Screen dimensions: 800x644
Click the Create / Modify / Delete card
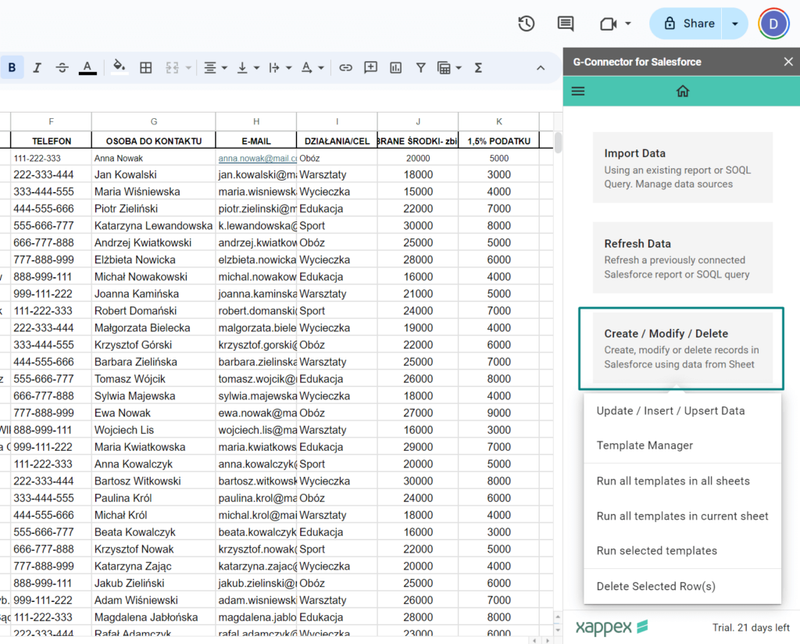683,348
